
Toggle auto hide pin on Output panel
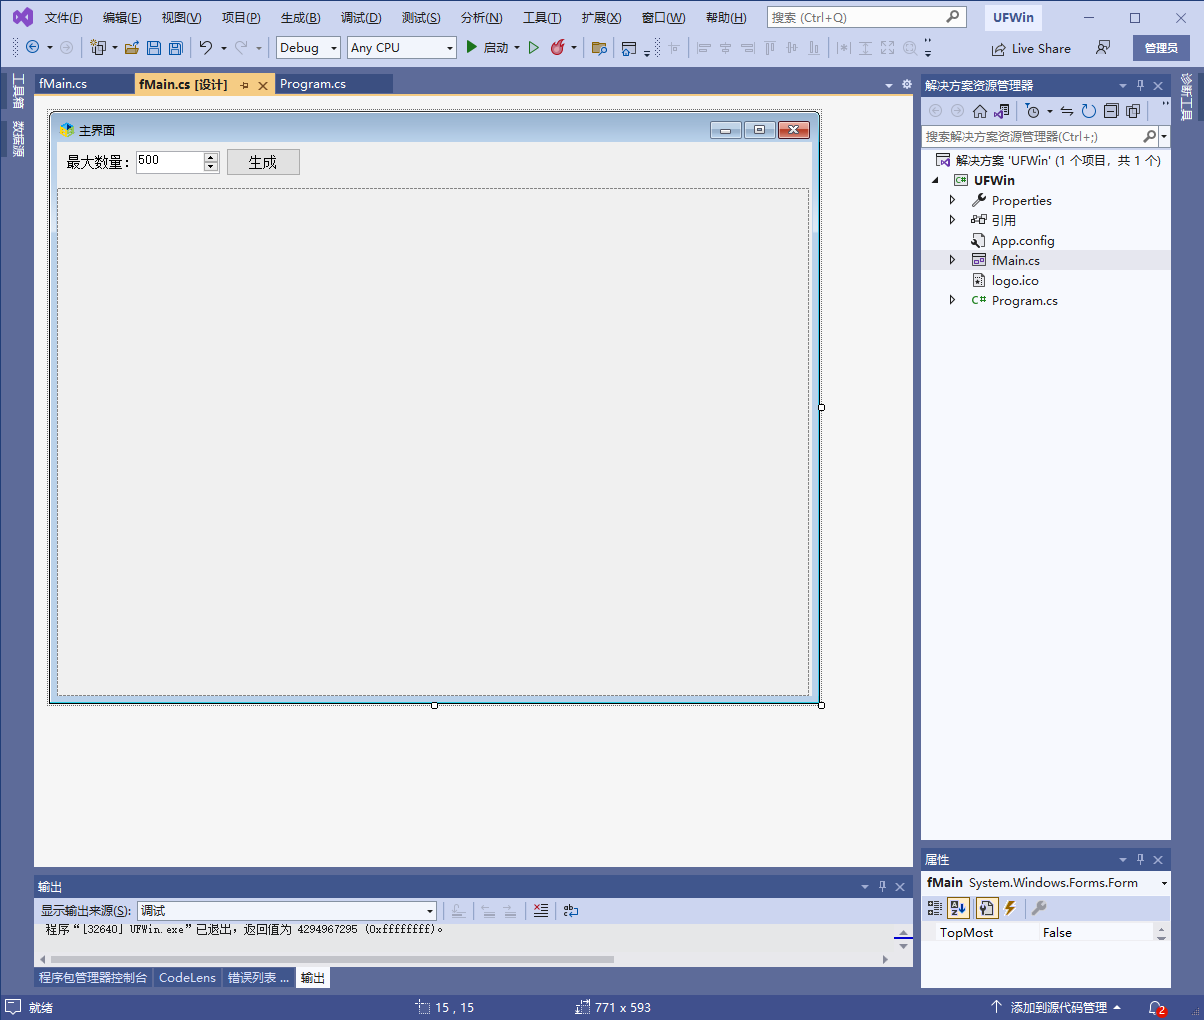[x=882, y=887]
